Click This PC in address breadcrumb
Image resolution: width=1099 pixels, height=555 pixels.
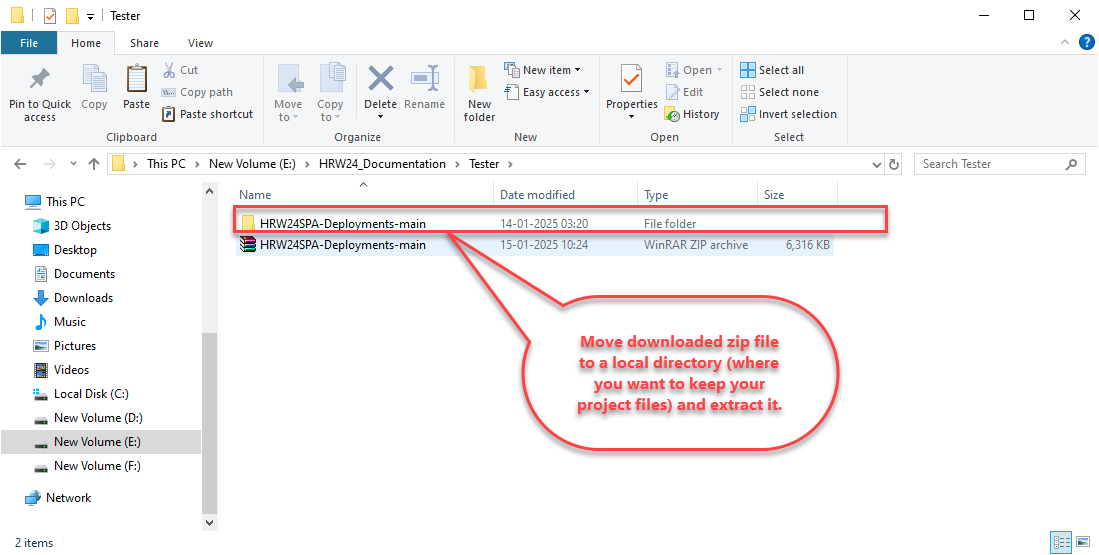tap(167, 164)
